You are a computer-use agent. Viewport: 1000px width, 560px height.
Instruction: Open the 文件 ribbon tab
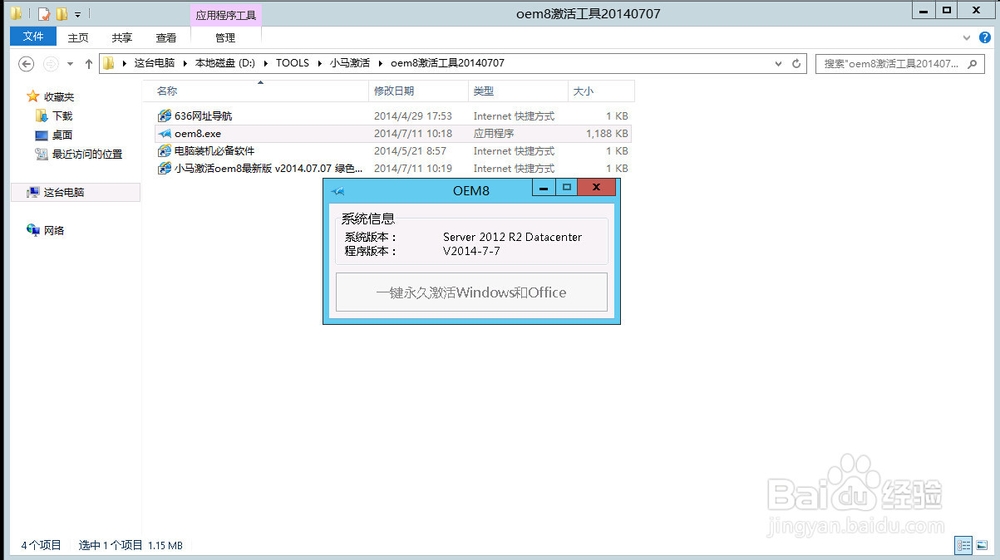(x=33, y=36)
